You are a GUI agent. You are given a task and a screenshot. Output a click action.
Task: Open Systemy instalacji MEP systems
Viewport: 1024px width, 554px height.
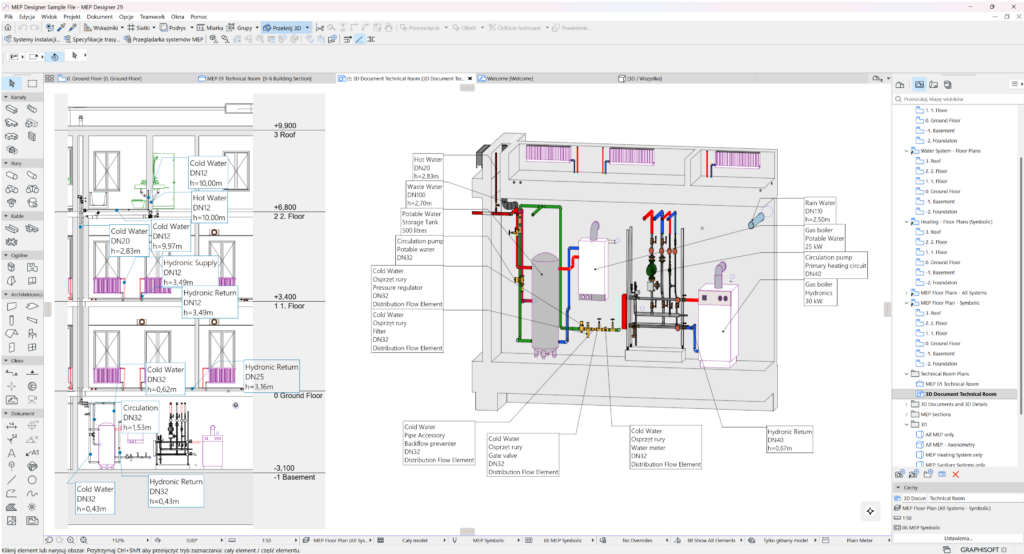(x=32, y=39)
